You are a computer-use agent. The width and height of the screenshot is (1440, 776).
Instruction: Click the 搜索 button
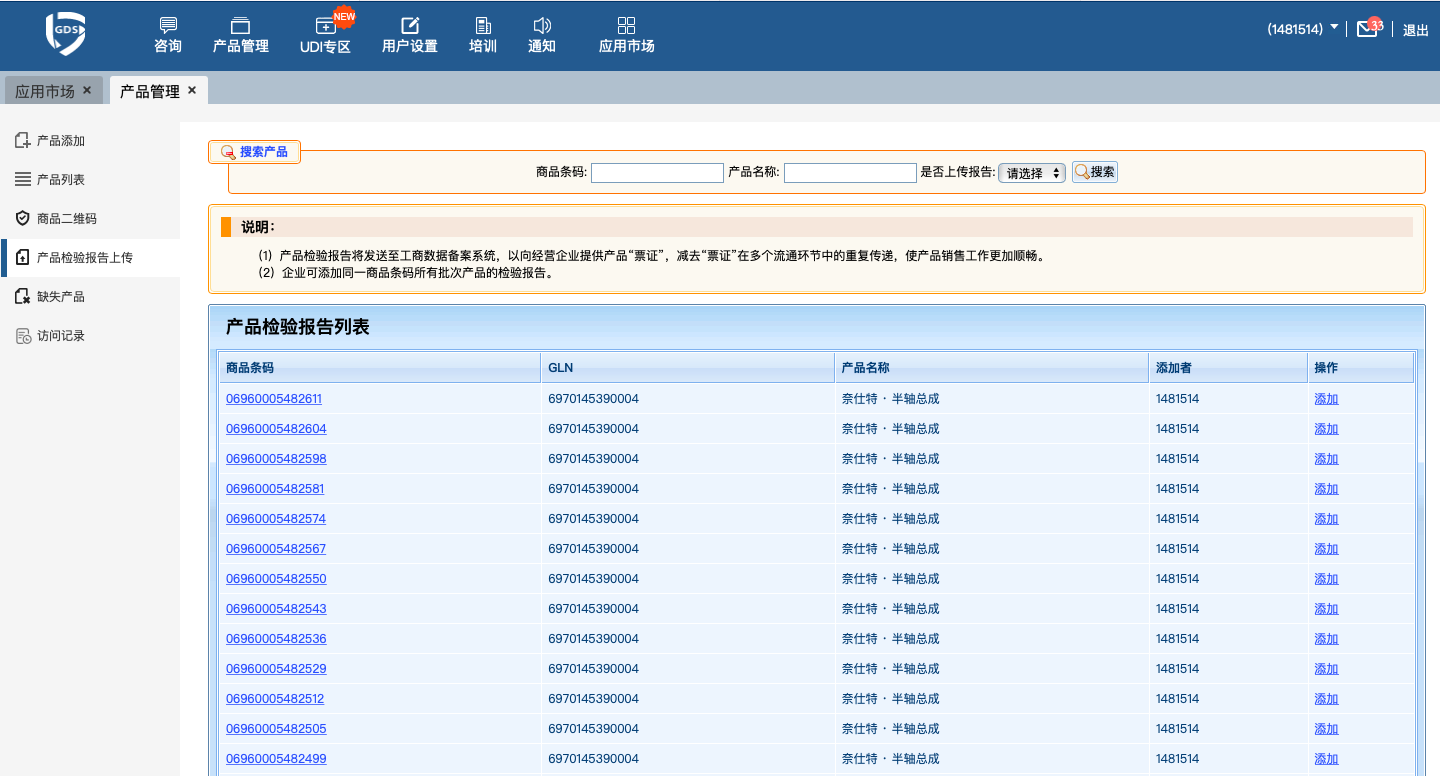(1095, 172)
